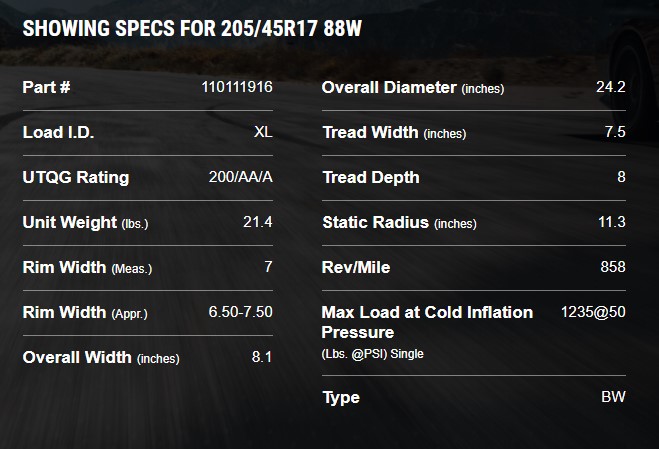This screenshot has height=449, width=659.
Task: Click the BW type value
Action: (x=614, y=397)
